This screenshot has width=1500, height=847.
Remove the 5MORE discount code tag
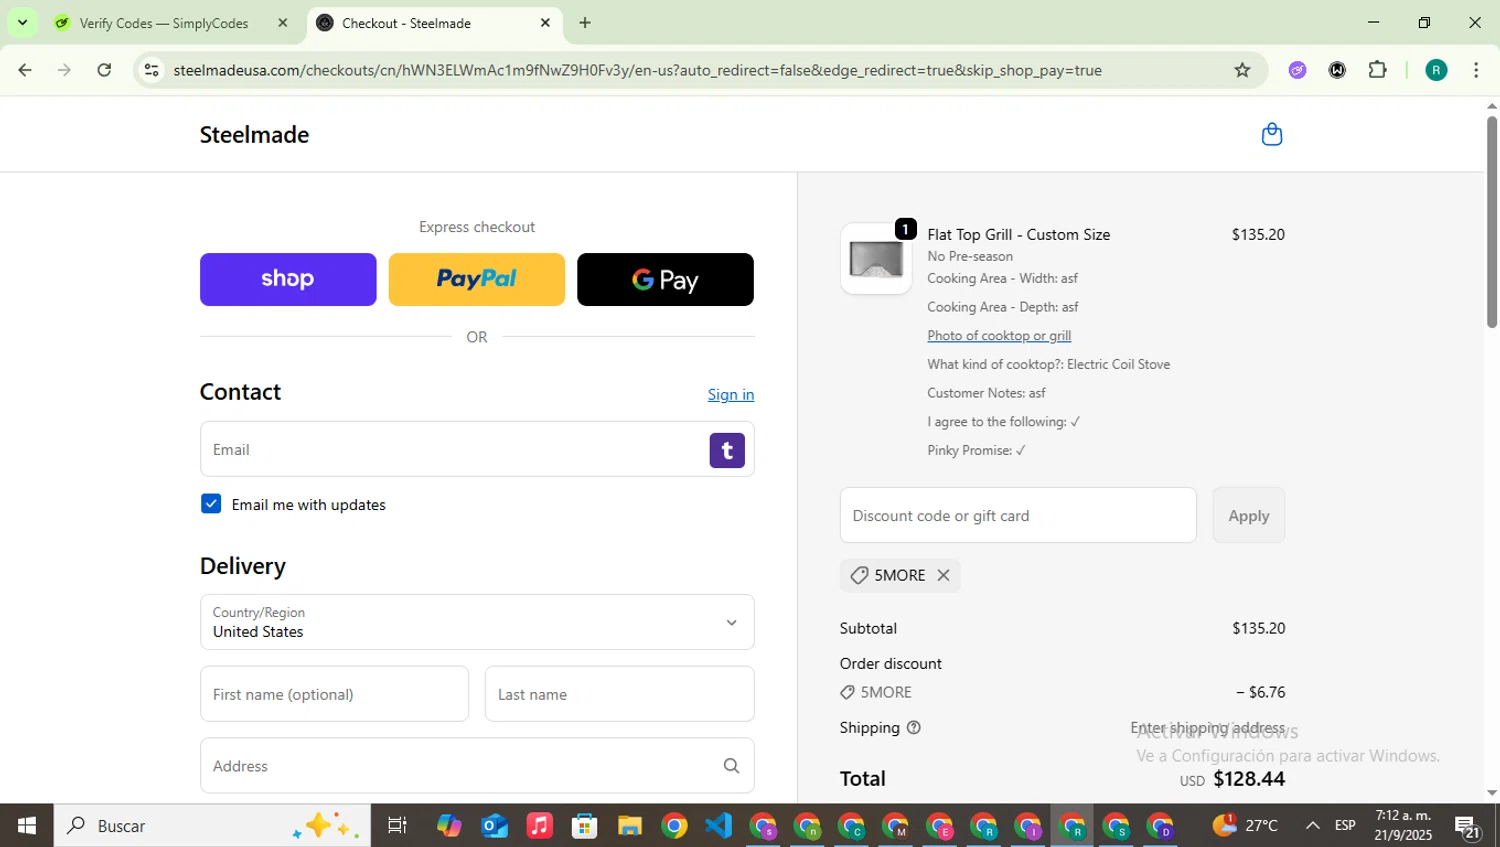tap(943, 575)
